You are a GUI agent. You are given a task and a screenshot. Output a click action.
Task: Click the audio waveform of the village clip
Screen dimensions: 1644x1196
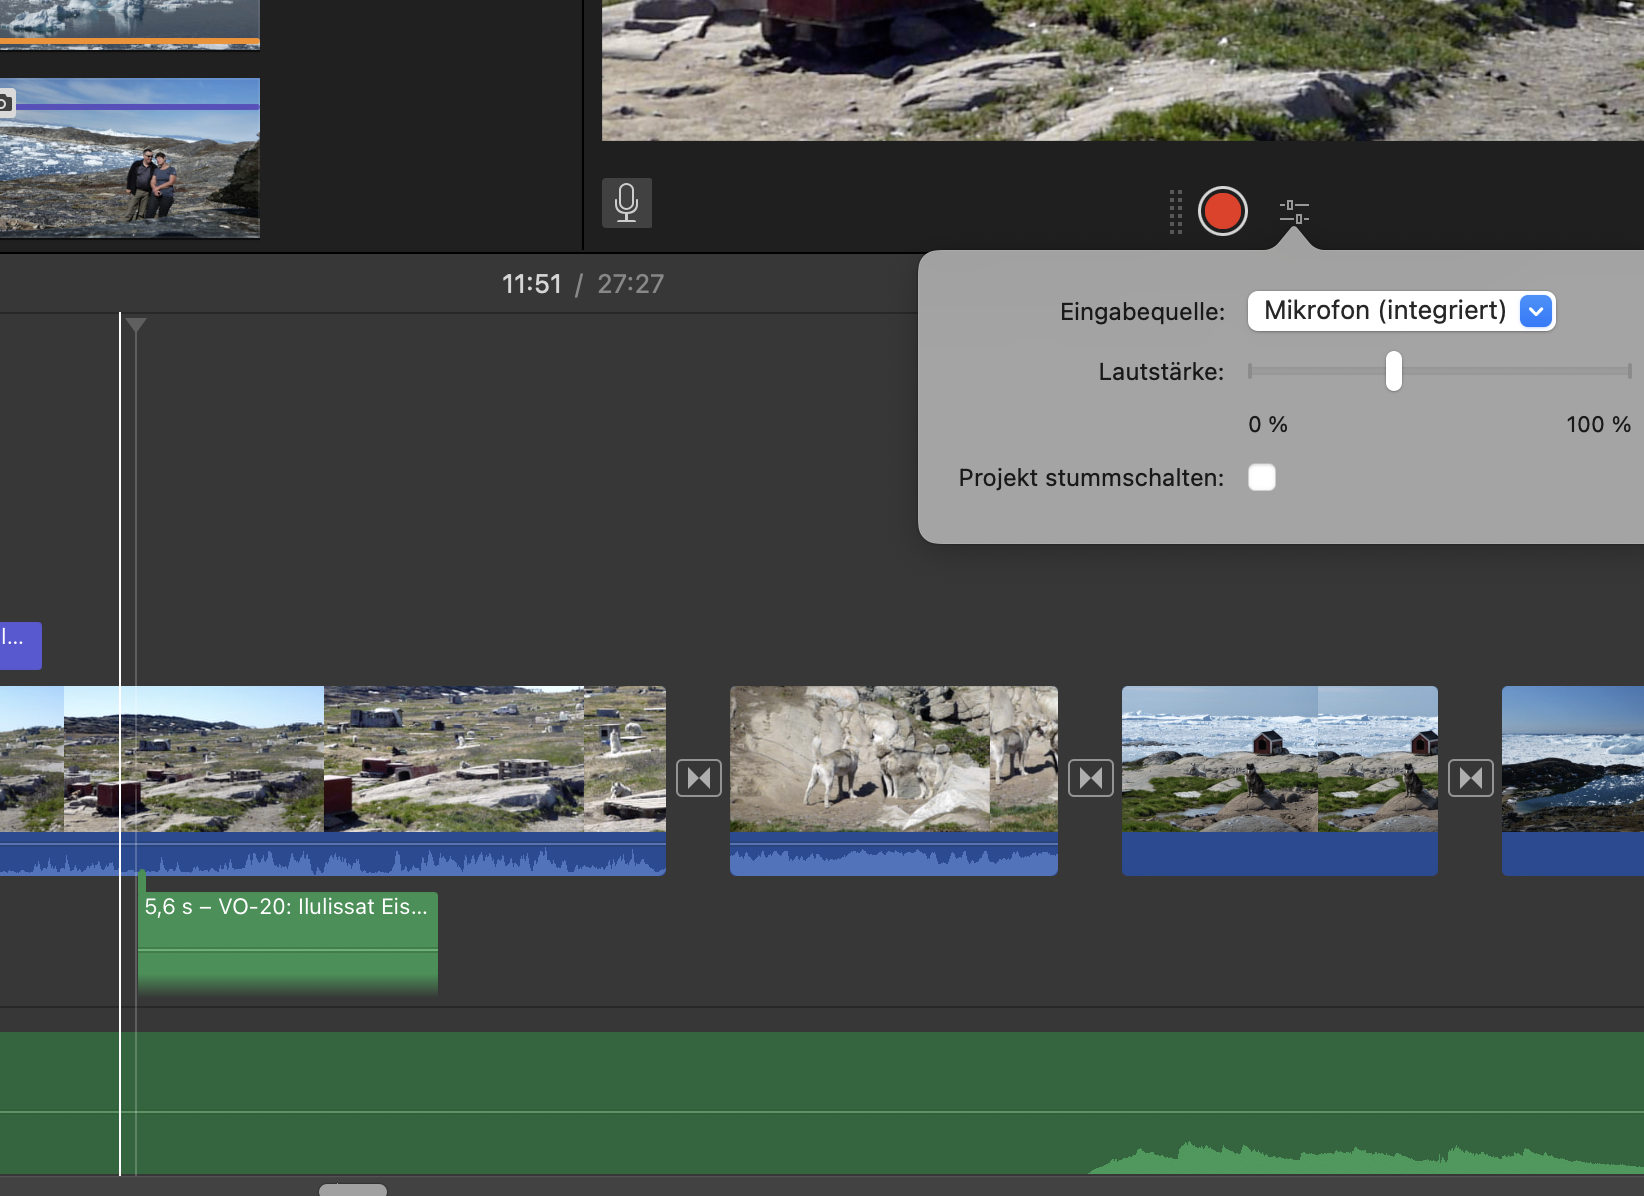[400, 856]
